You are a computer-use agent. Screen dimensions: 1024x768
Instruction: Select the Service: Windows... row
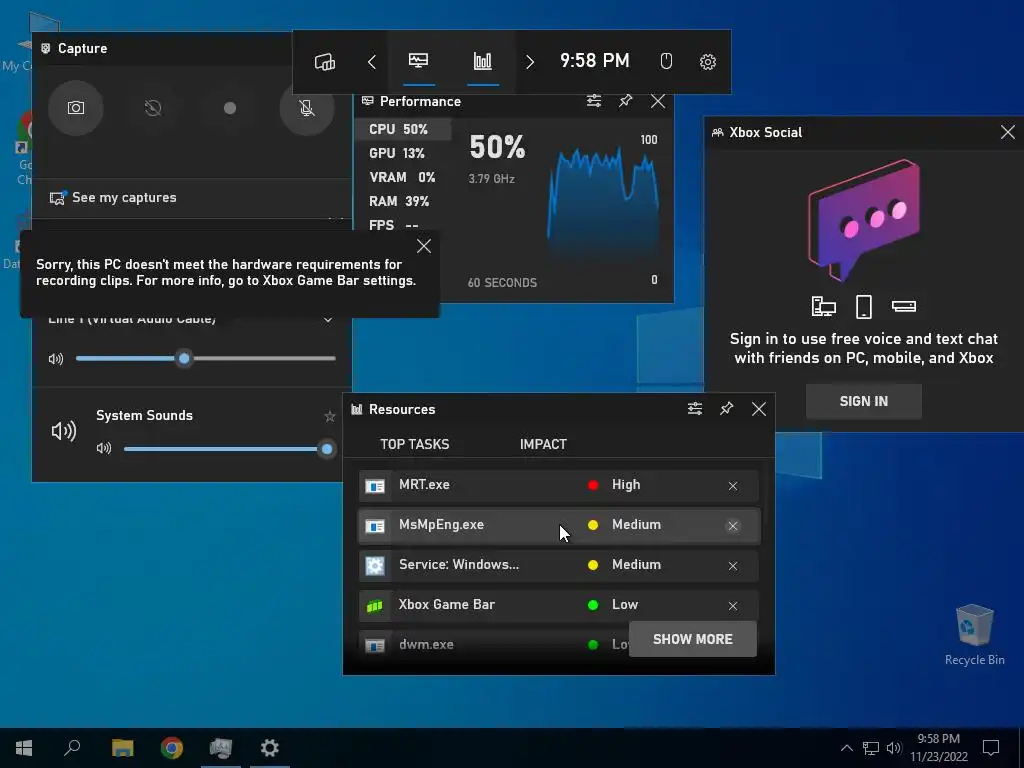[x=559, y=565]
